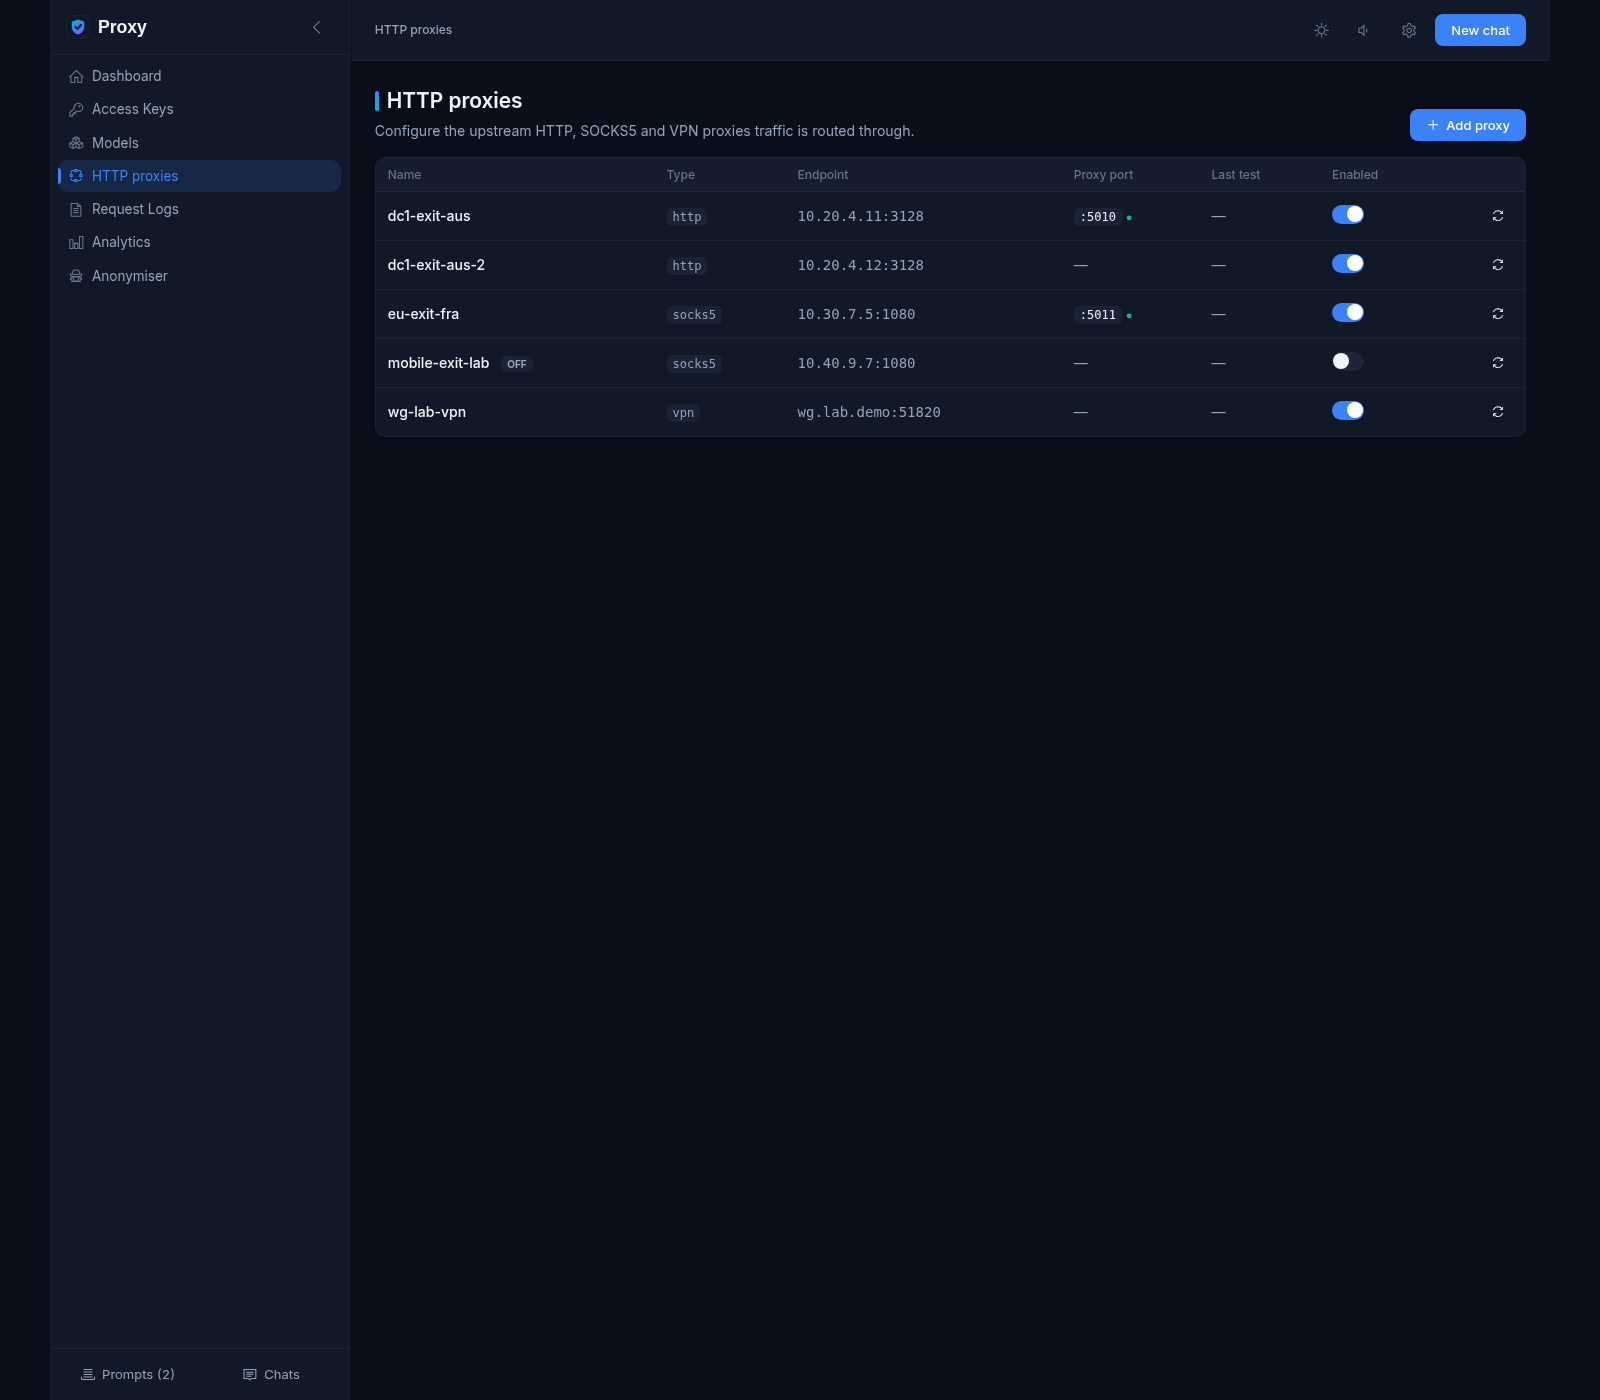Image resolution: width=1600 pixels, height=1400 pixels.
Task: Click the mobile-exit-lab proxy name
Action: point(438,363)
